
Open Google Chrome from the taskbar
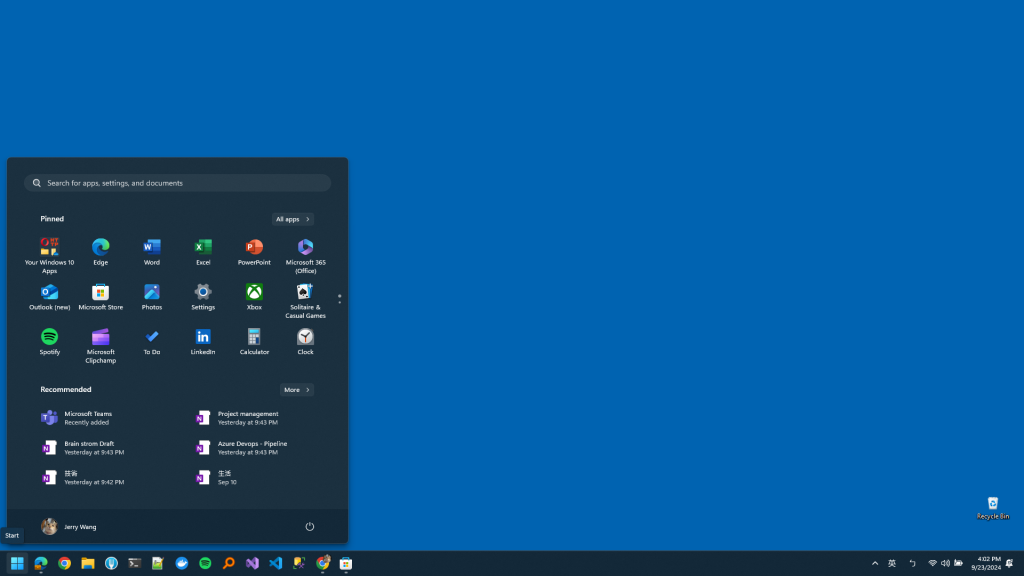tap(65, 563)
